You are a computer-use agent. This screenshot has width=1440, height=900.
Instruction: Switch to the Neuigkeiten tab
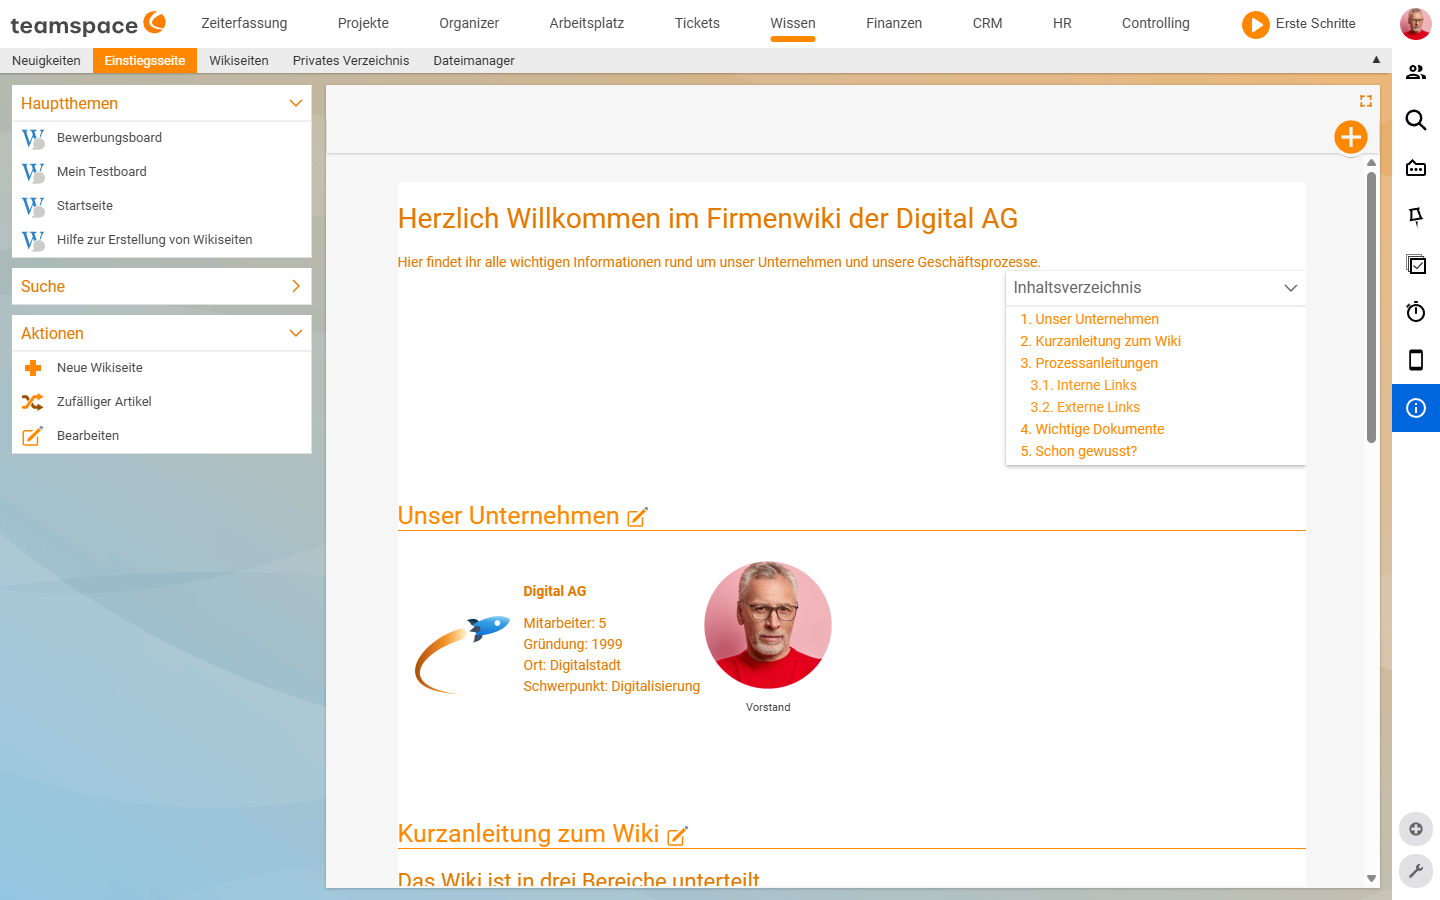click(46, 61)
